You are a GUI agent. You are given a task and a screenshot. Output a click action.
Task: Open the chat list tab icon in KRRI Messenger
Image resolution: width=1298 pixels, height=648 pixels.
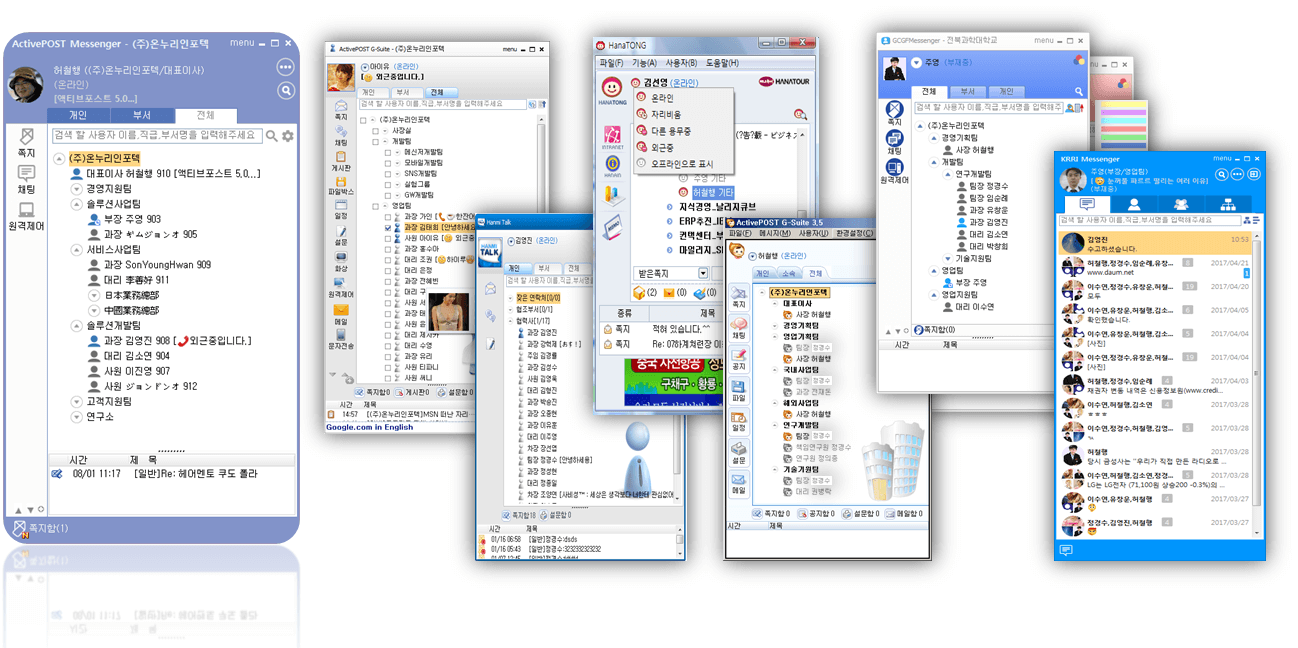point(1086,204)
